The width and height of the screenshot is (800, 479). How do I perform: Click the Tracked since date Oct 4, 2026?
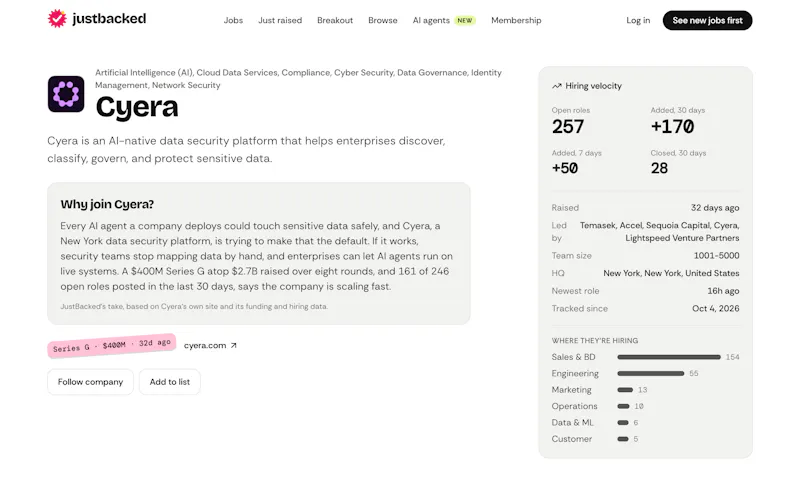(716, 309)
